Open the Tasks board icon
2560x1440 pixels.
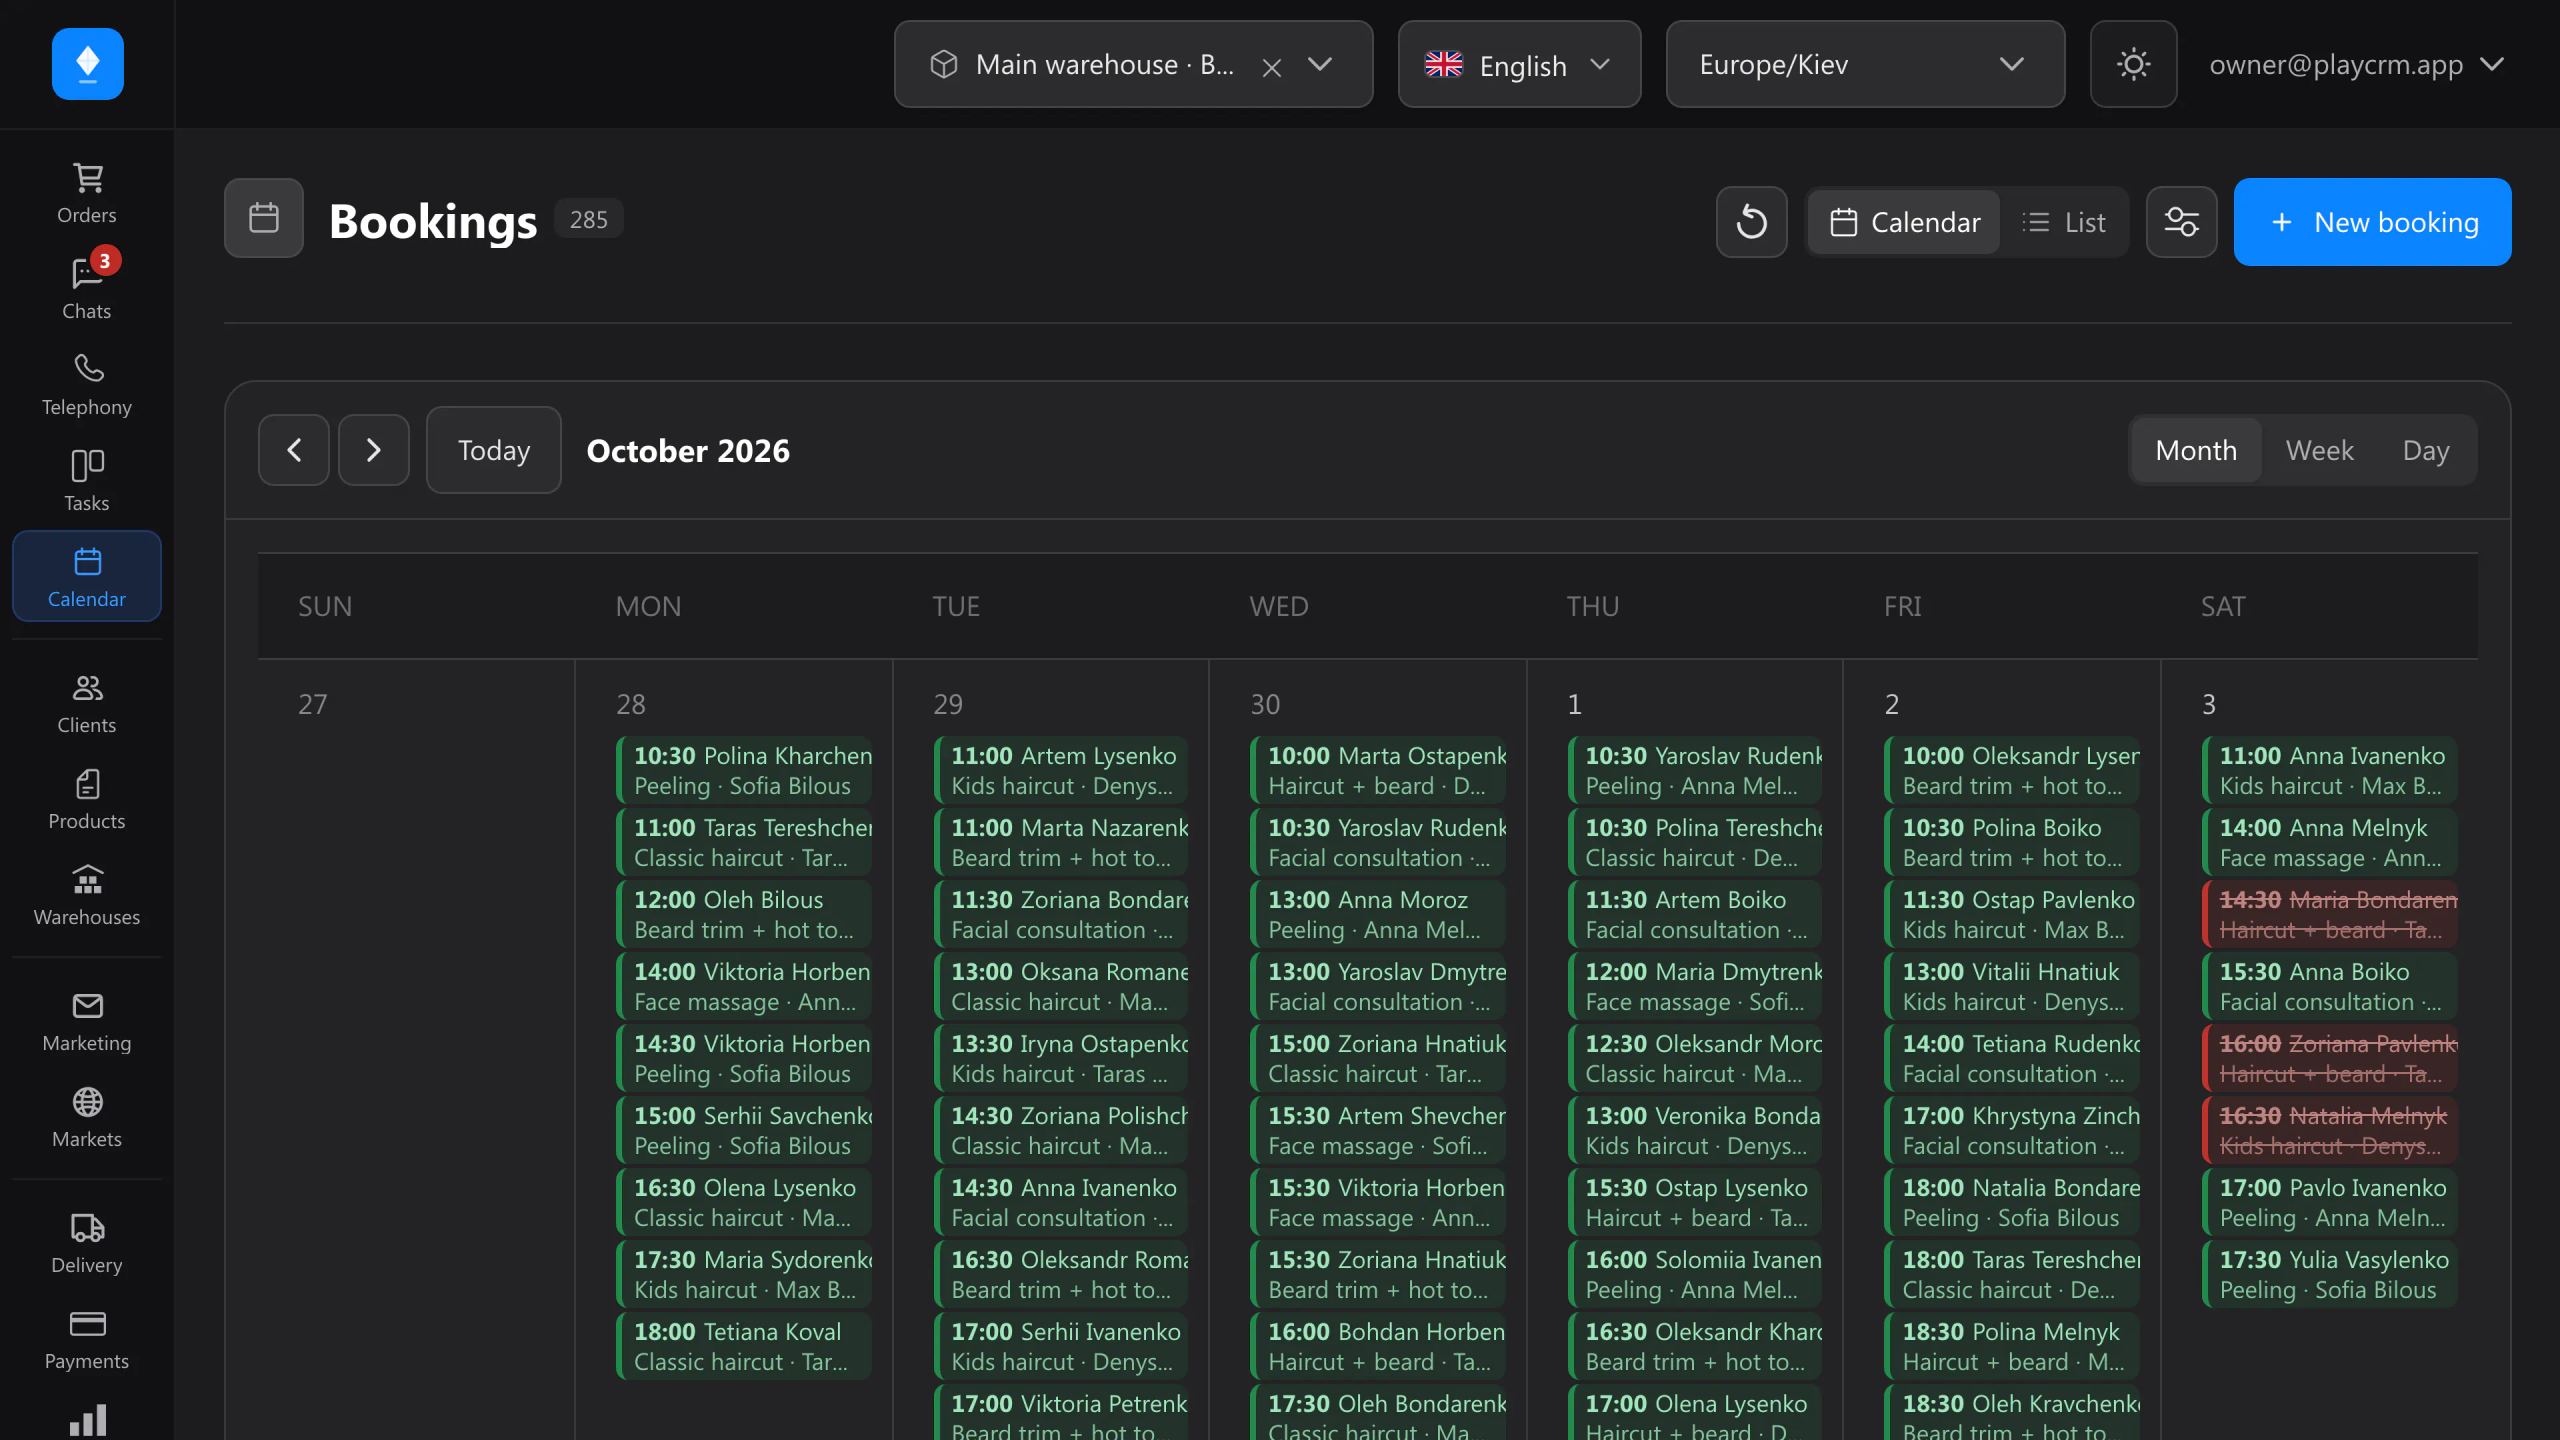[87, 480]
